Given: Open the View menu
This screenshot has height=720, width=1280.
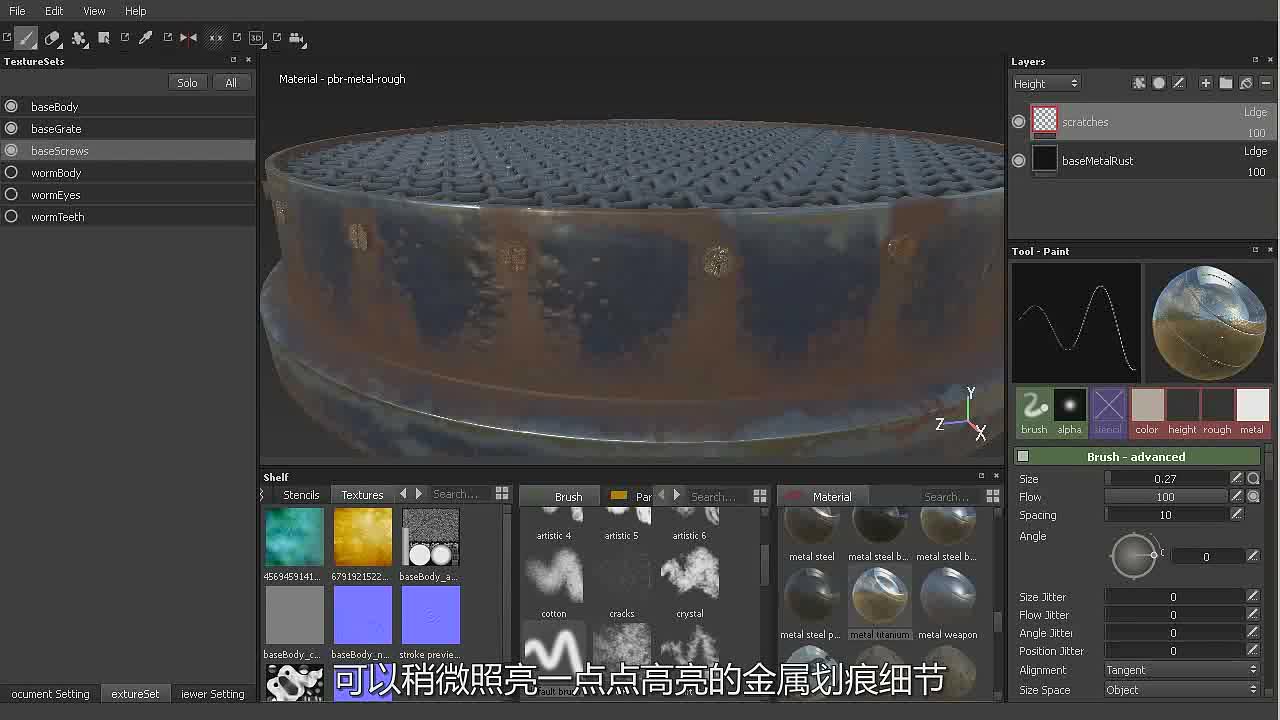Looking at the screenshot, I should [x=94, y=11].
